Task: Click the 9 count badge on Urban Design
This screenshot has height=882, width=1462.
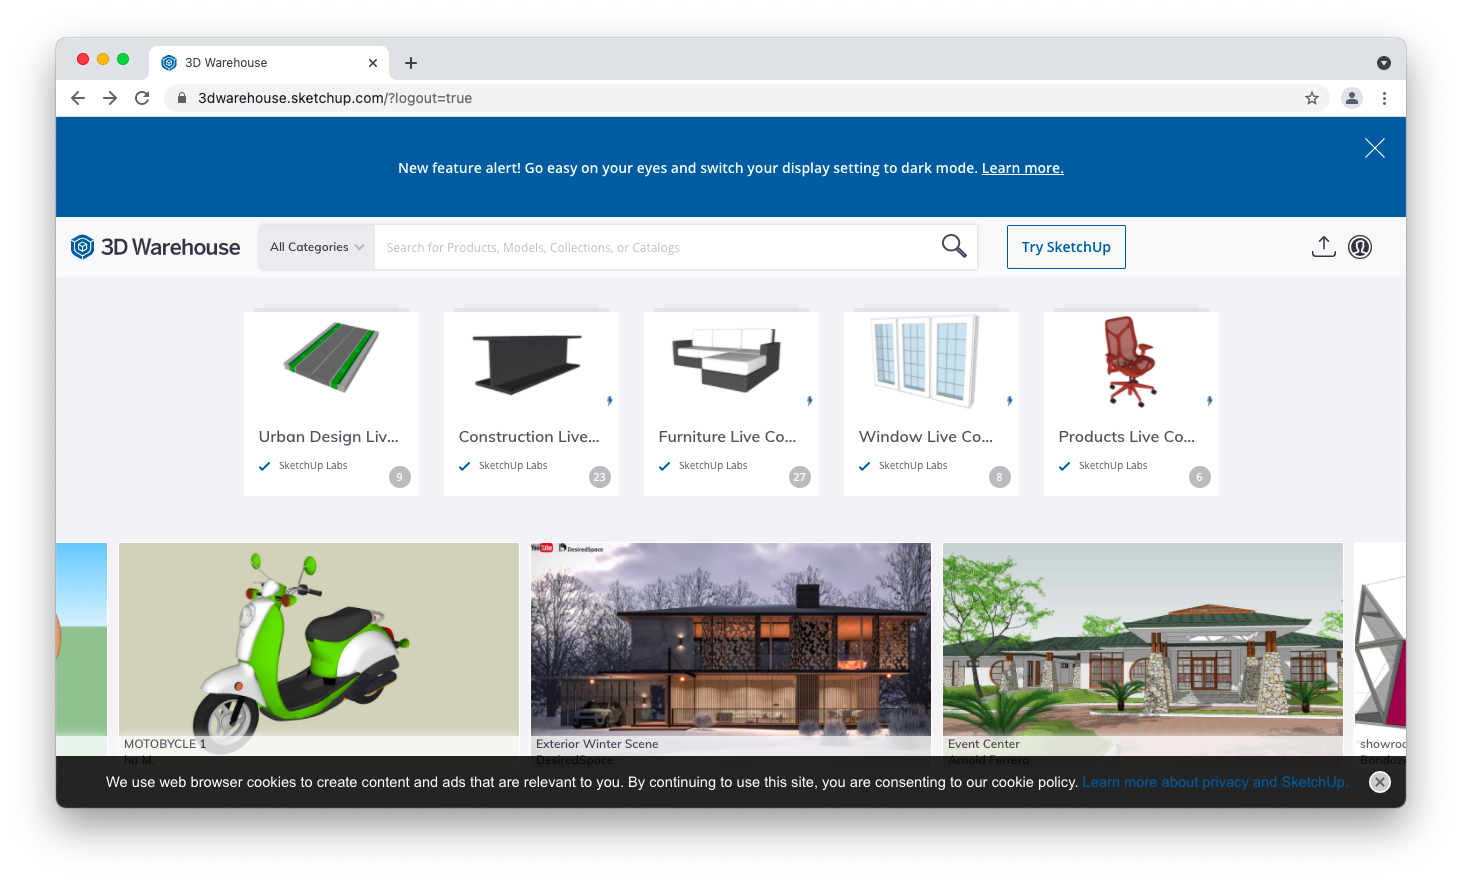Action: click(399, 477)
